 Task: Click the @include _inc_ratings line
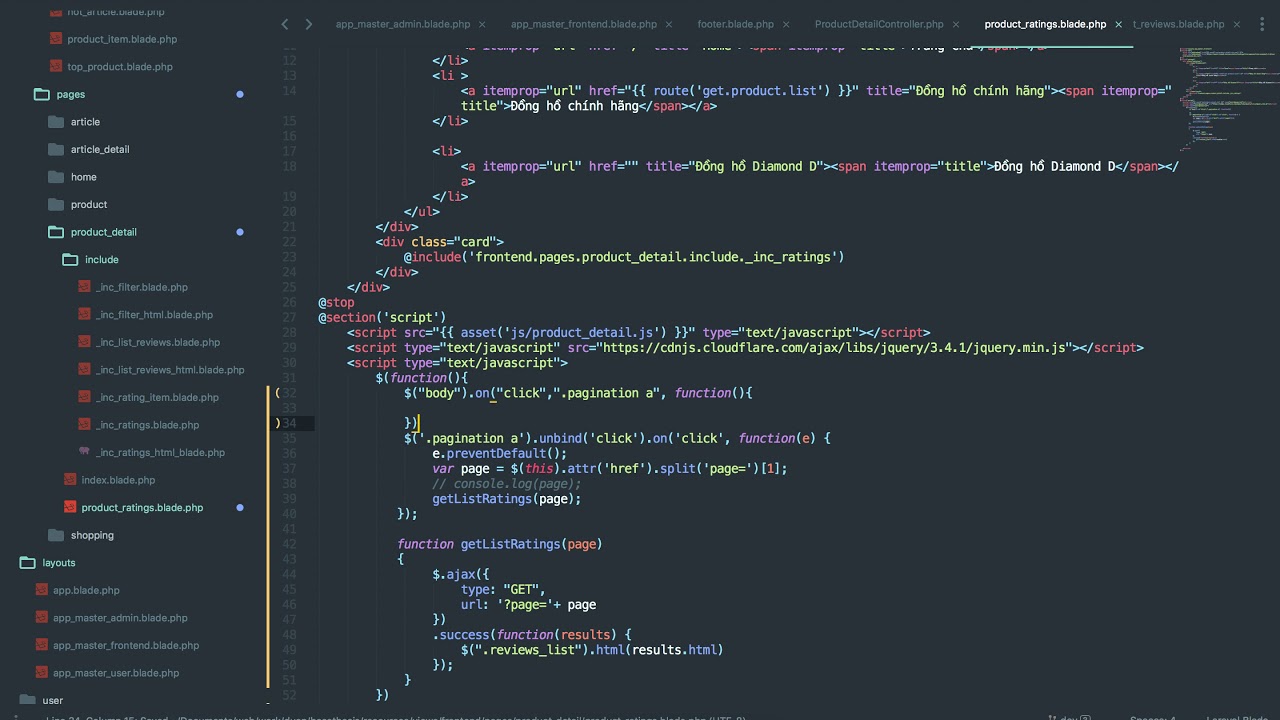pyautogui.click(x=624, y=257)
